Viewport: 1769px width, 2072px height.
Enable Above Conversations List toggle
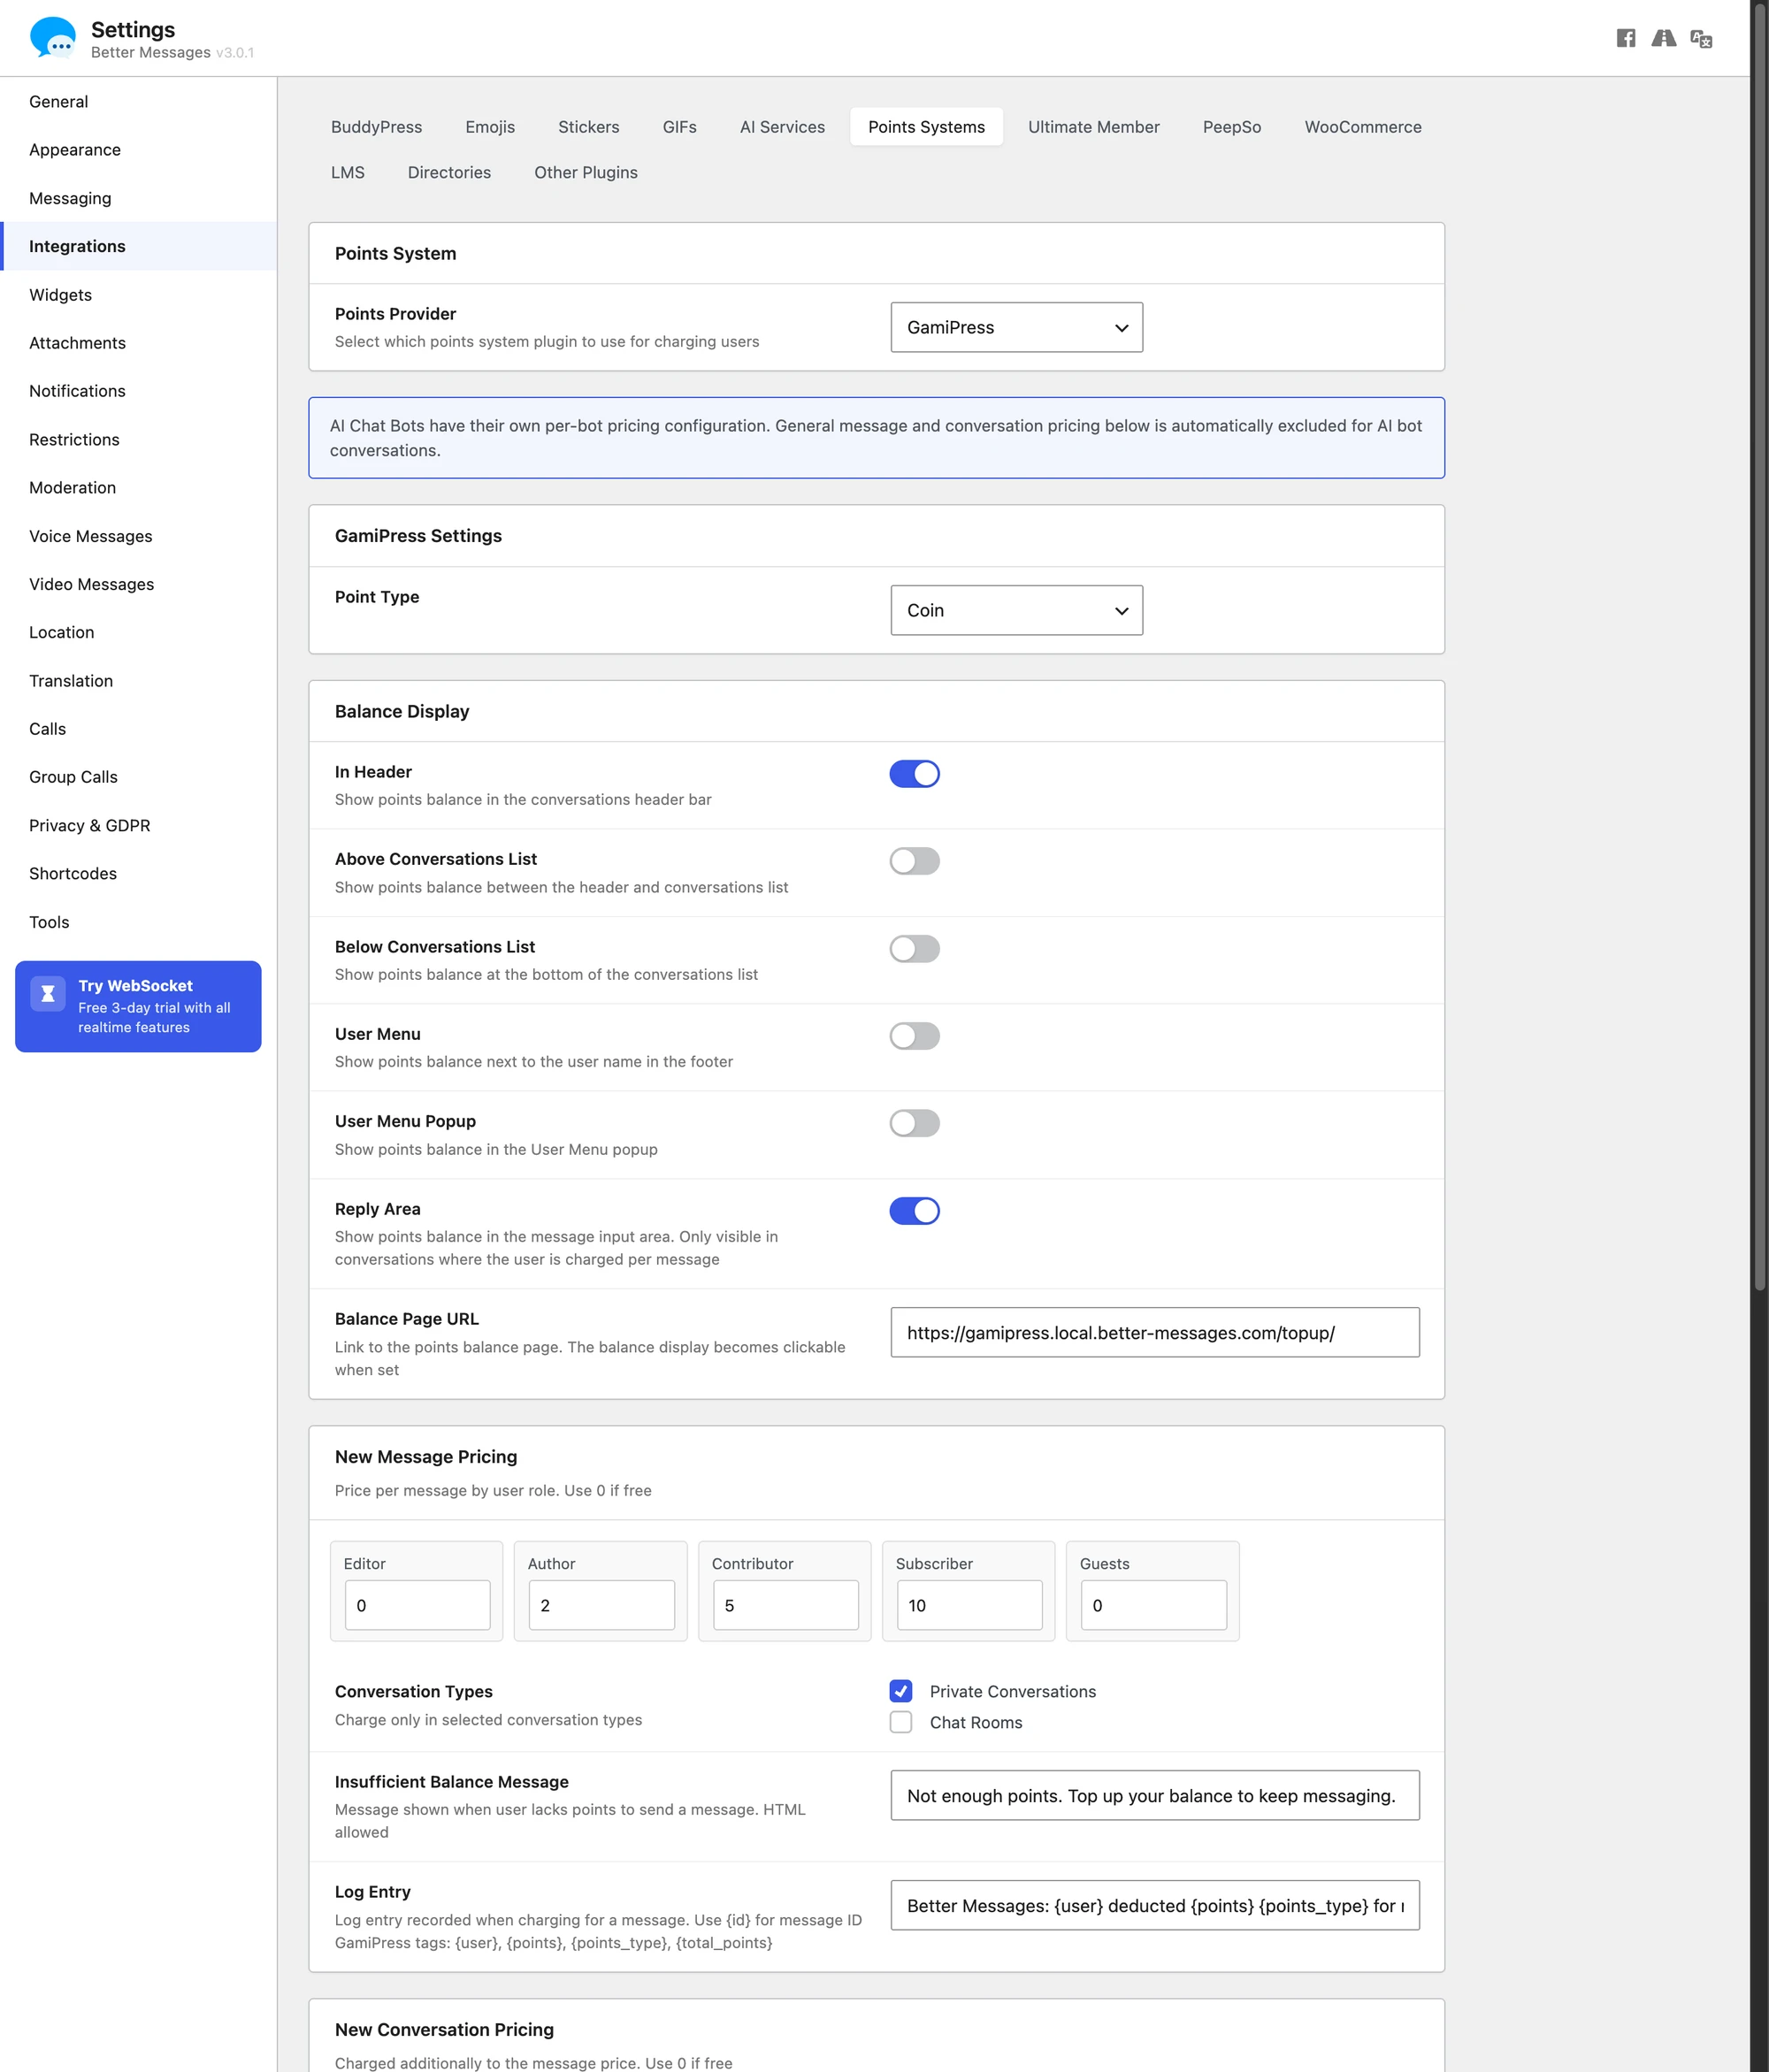click(x=914, y=861)
